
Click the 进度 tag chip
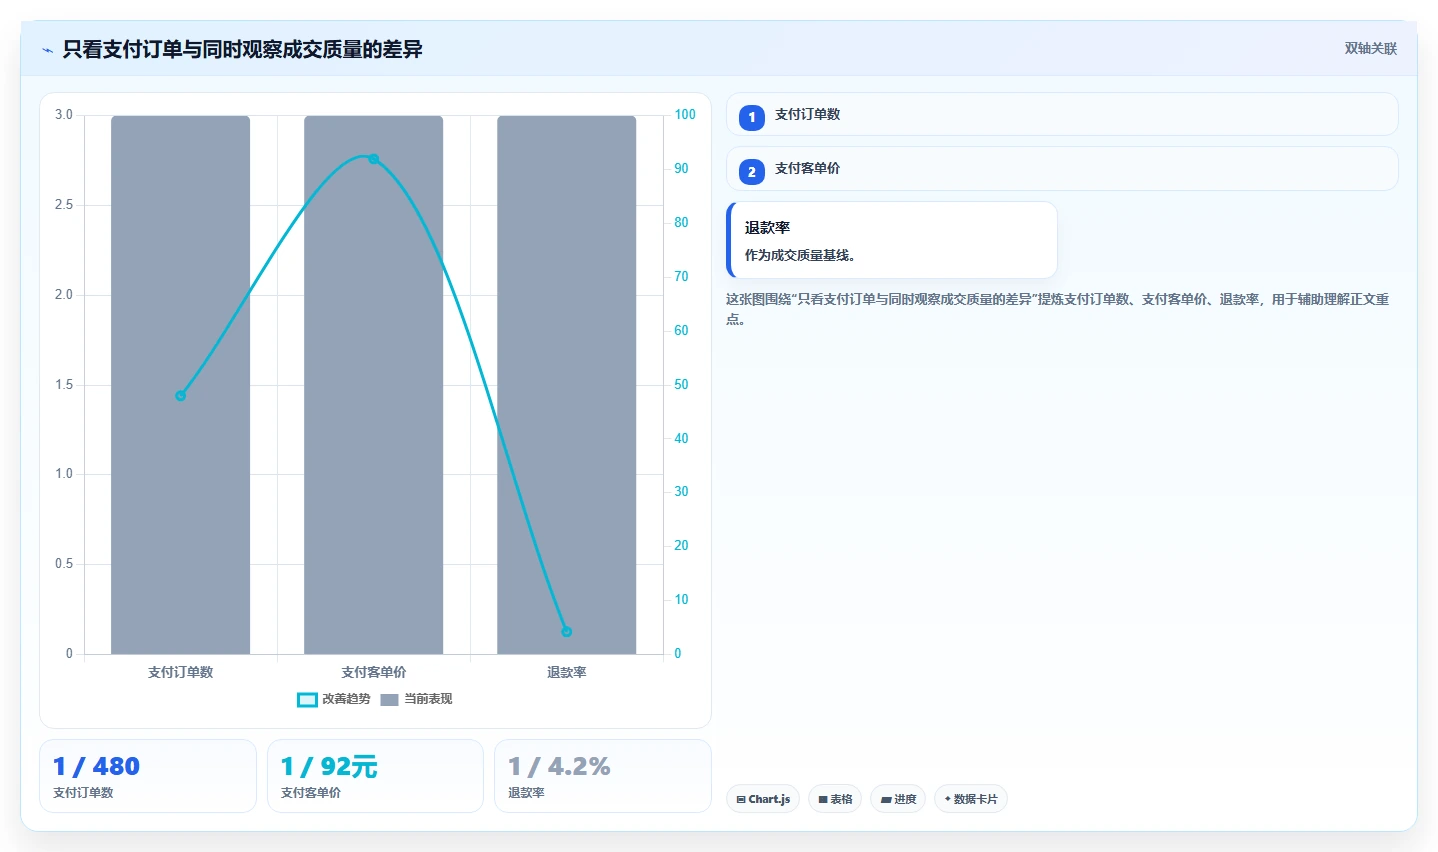[x=898, y=799]
